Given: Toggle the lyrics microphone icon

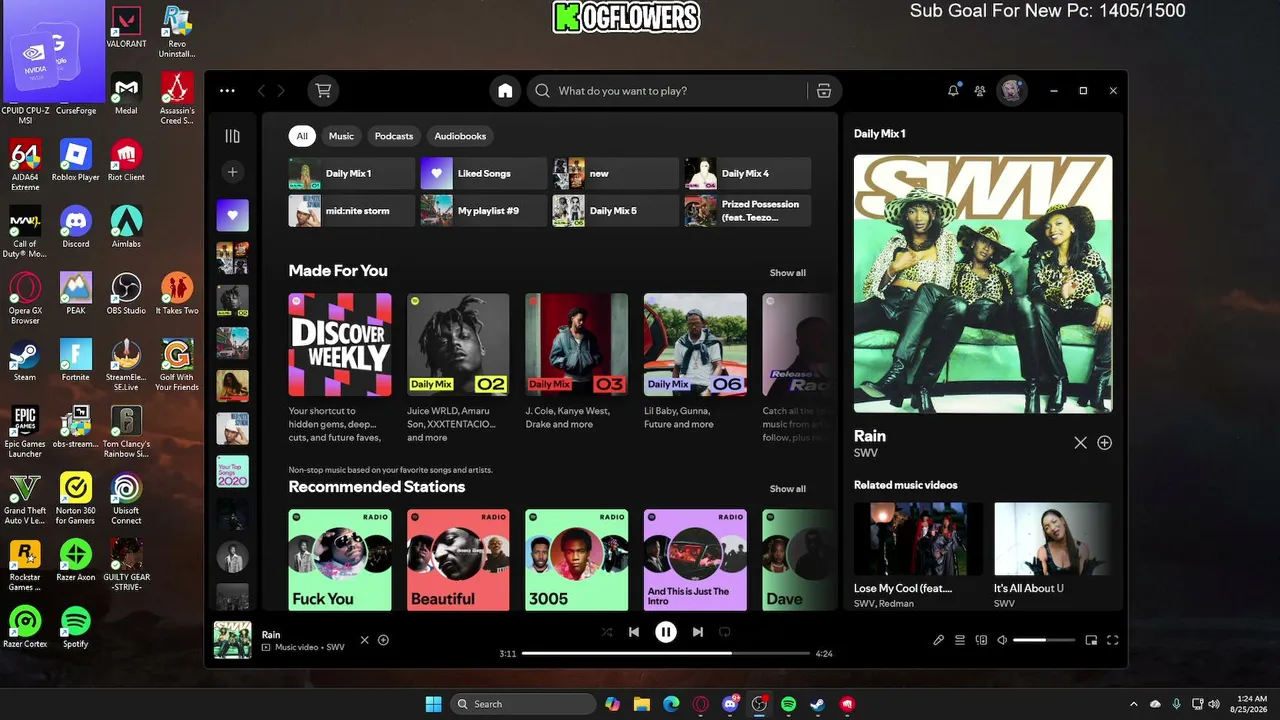Looking at the screenshot, I should click(938, 640).
